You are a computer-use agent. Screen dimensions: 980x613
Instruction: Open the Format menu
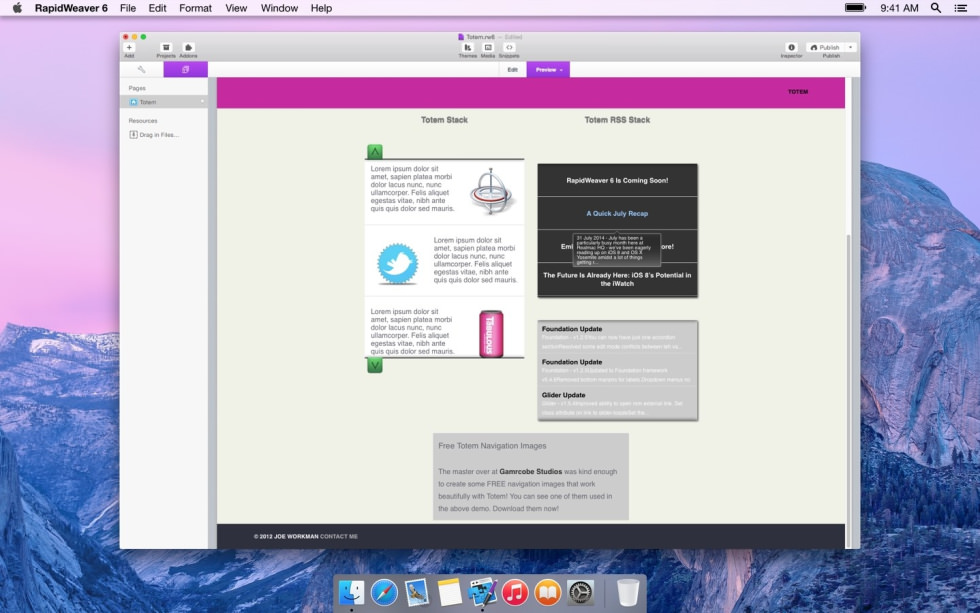[x=195, y=8]
